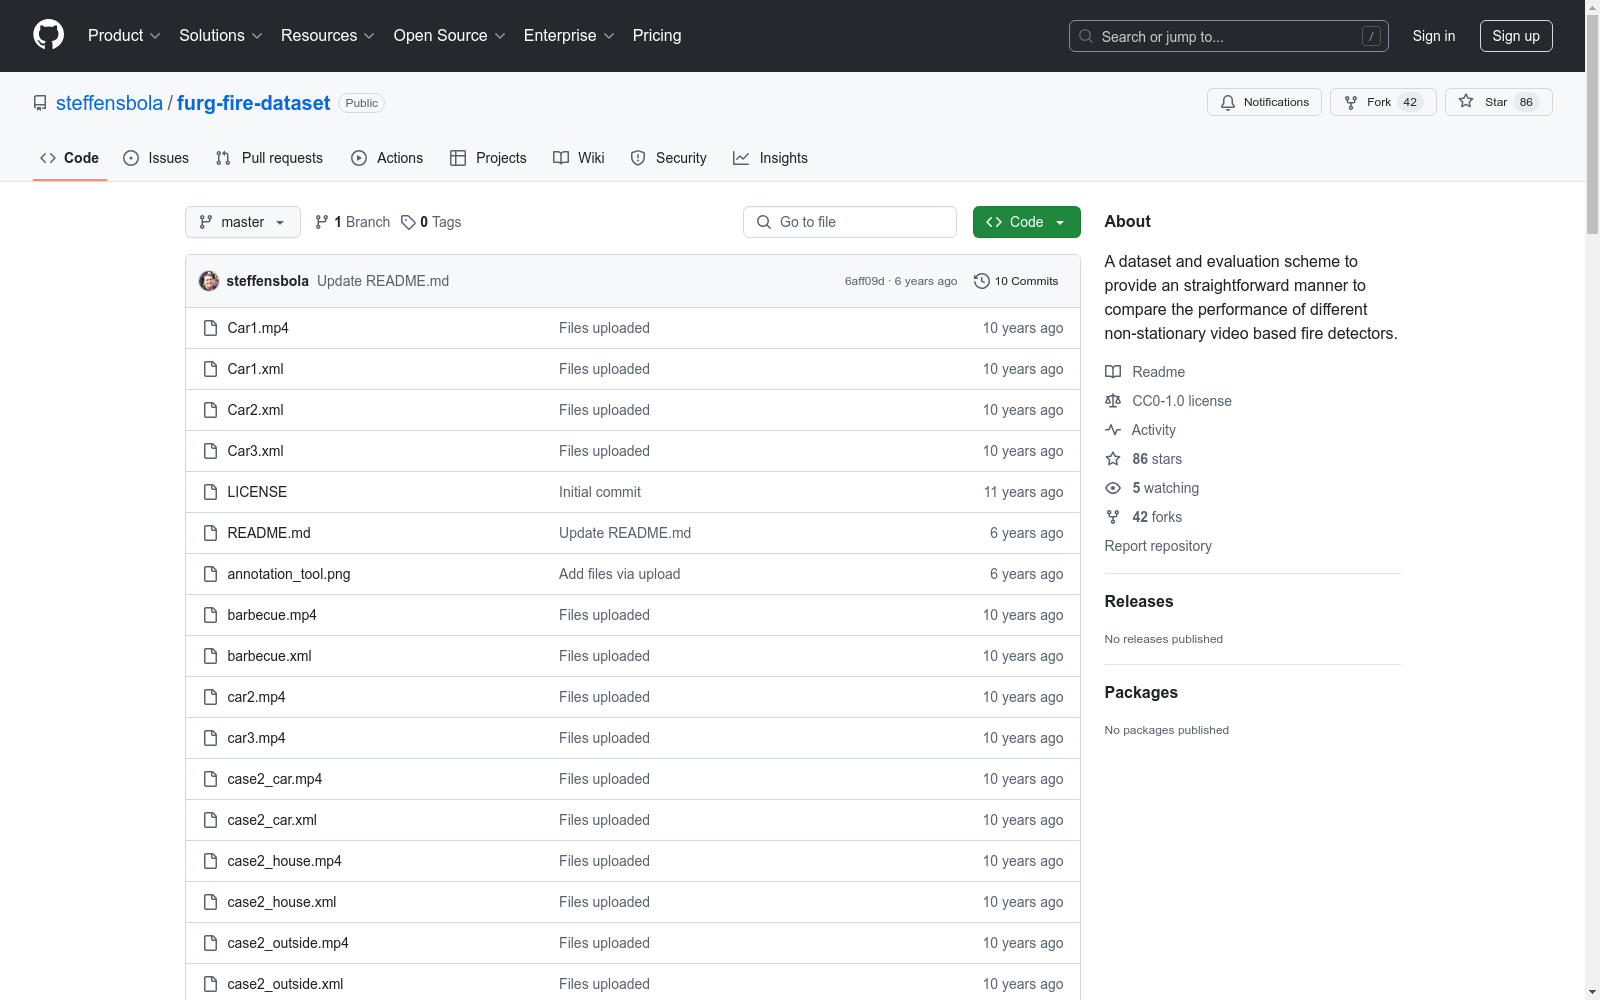Viewport: 1600px width, 1000px height.
Task: Click the Sign up button
Action: (x=1516, y=36)
